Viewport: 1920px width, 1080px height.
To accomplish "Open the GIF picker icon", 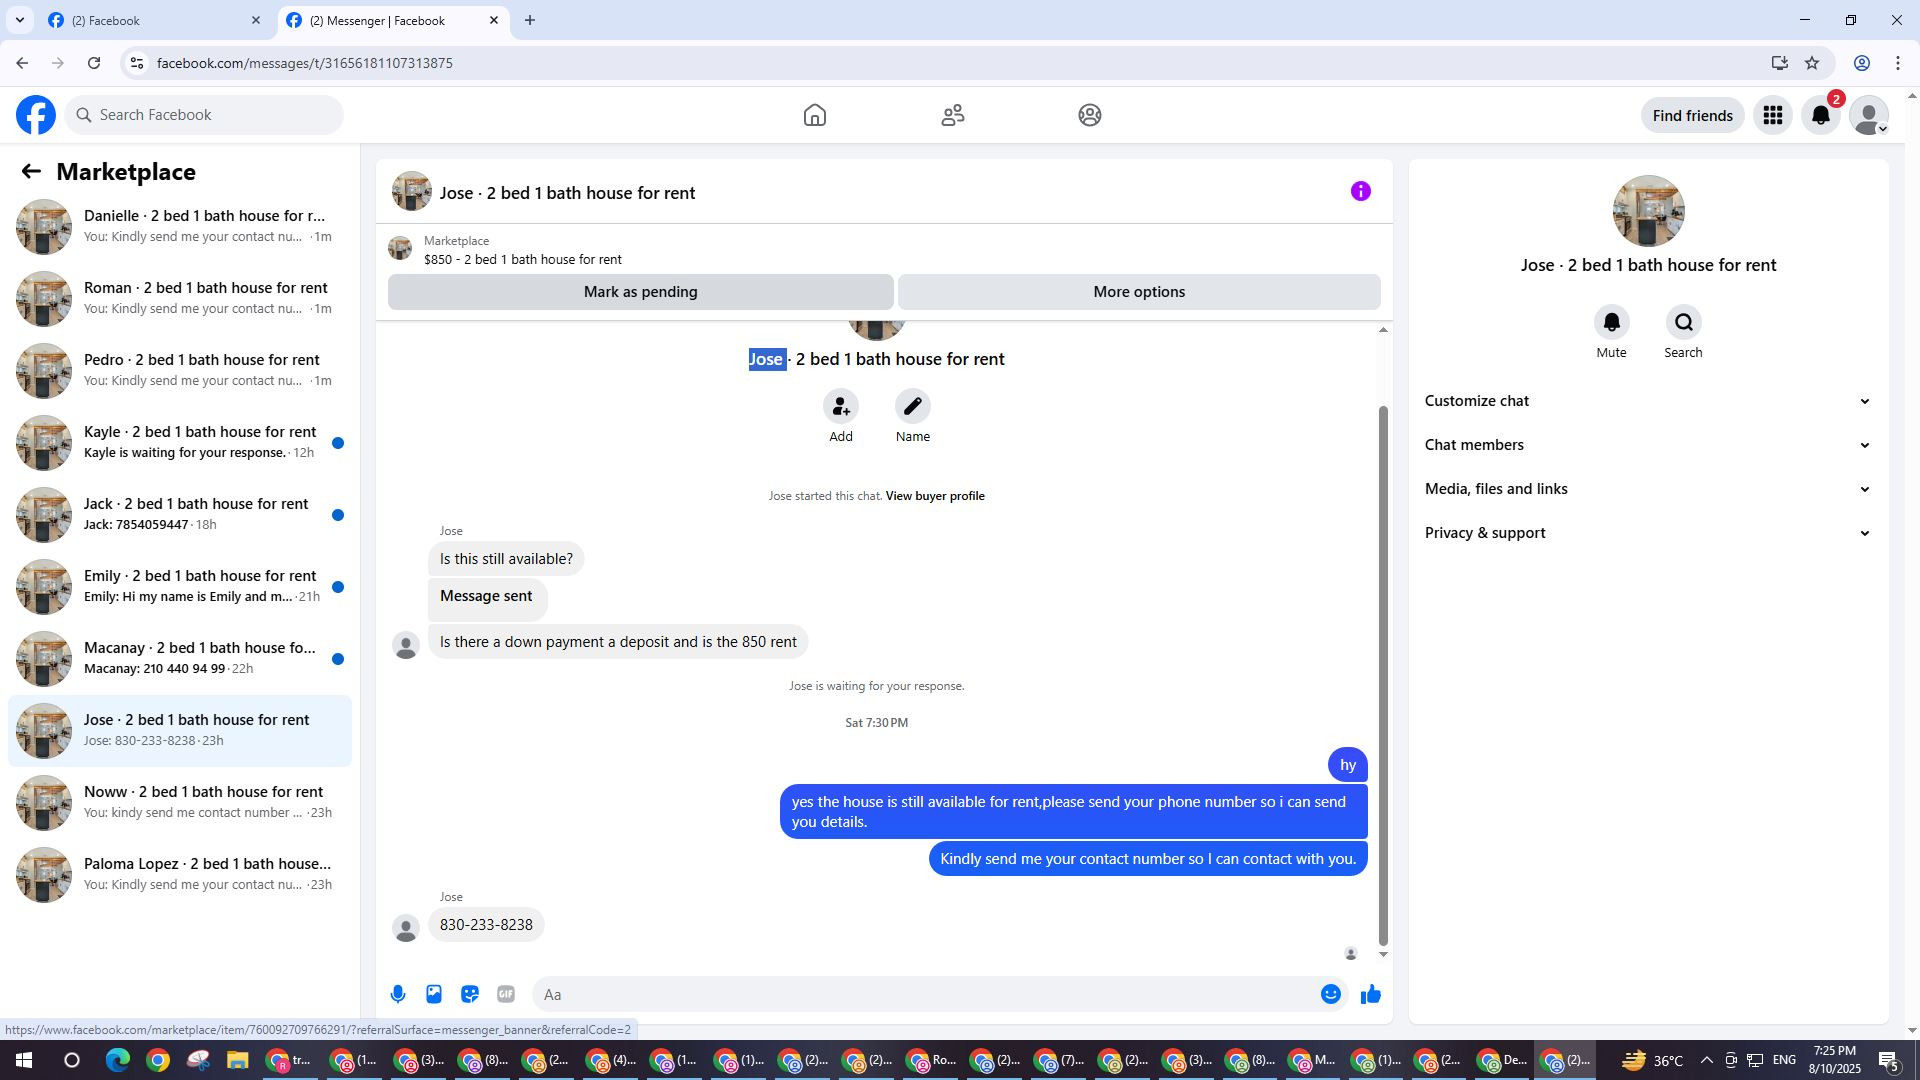I will (x=506, y=994).
